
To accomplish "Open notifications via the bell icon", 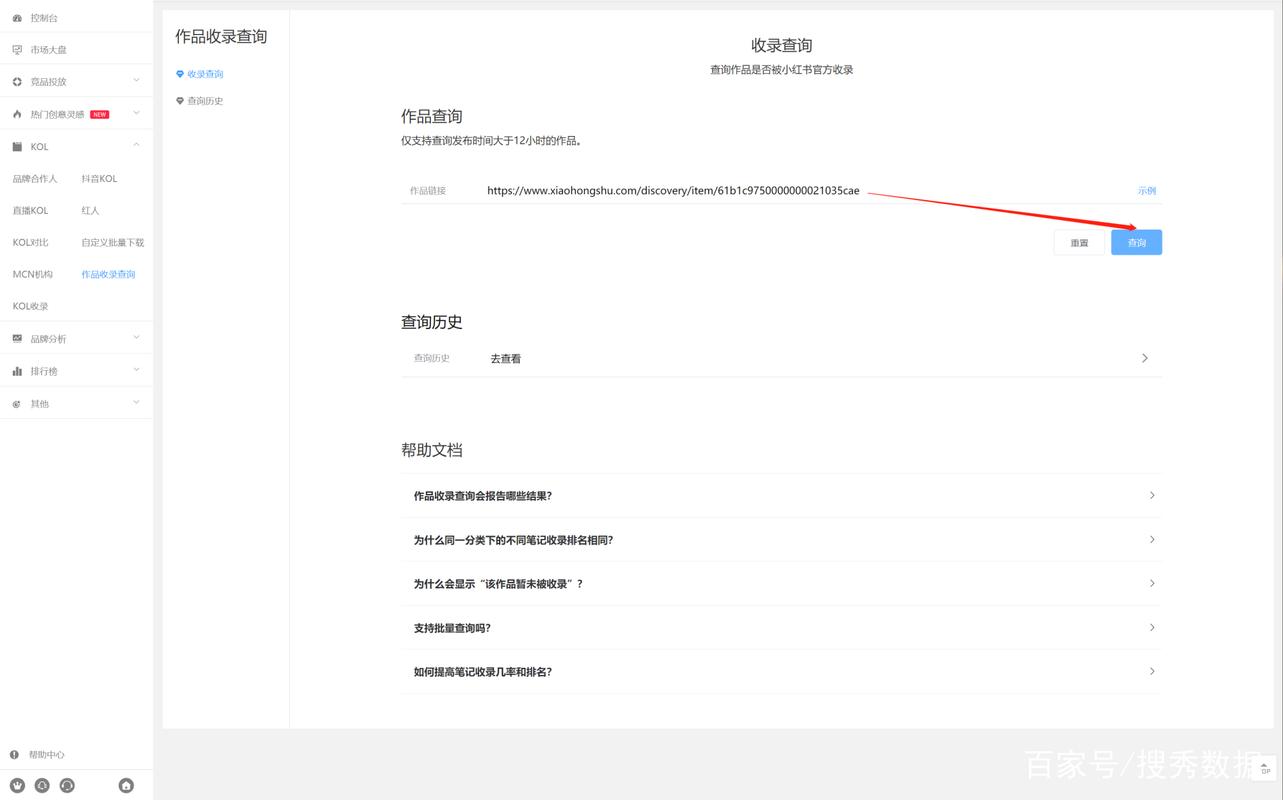I will [x=42, y=785].
